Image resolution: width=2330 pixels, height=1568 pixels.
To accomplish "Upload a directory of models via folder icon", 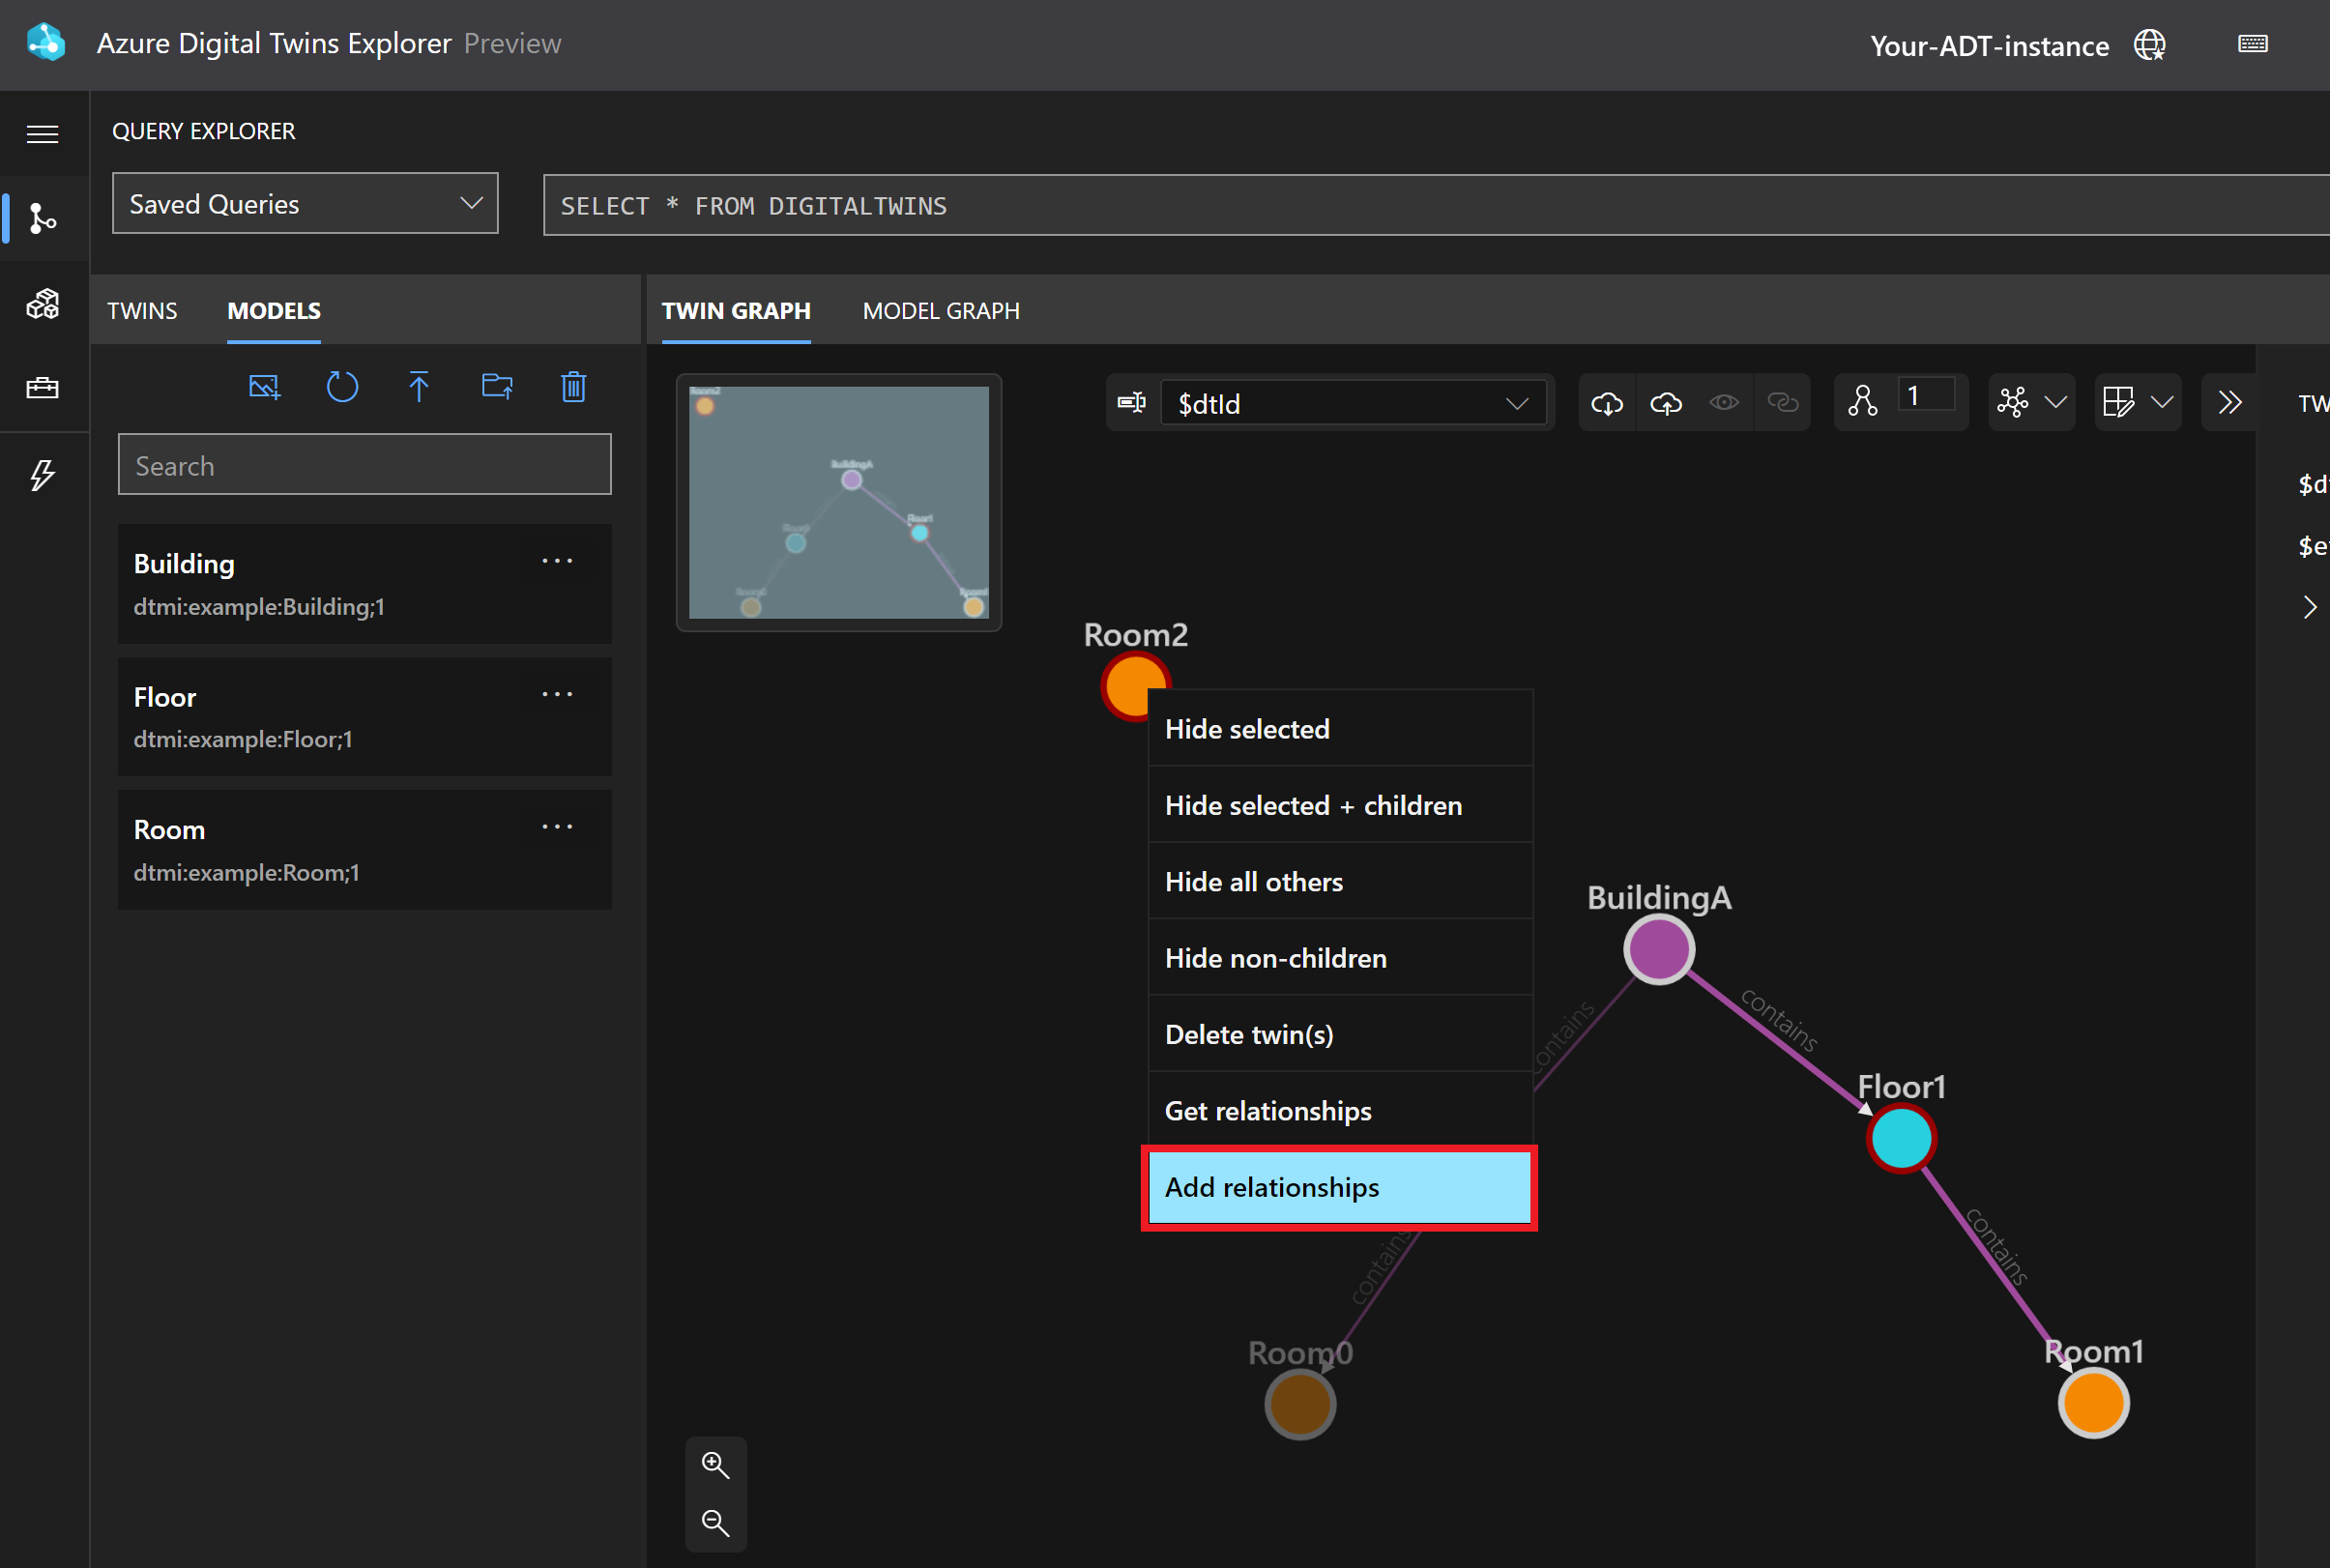I will [497, 387].
